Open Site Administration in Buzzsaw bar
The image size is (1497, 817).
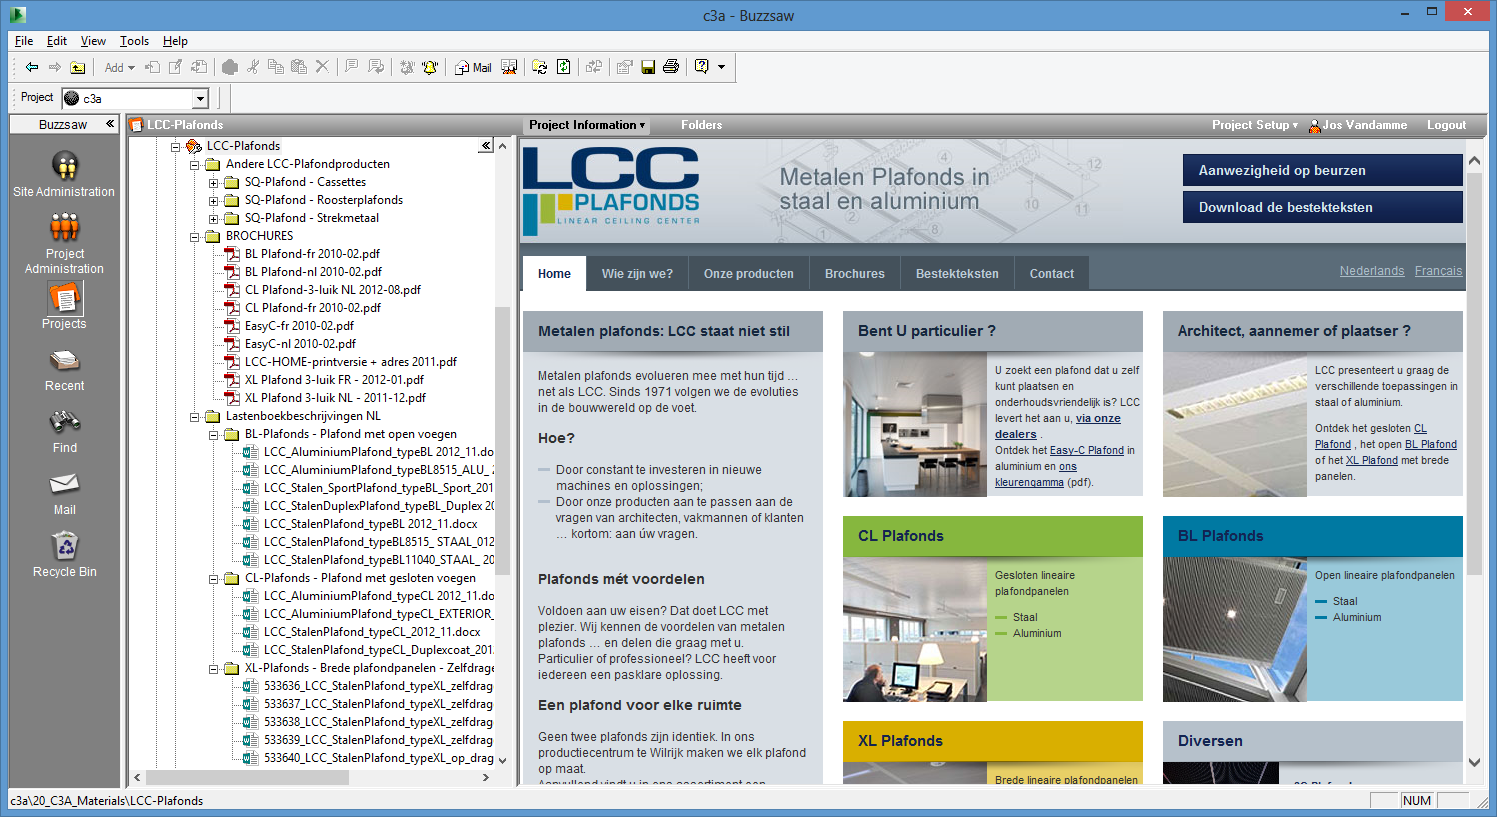pos(64,174)
